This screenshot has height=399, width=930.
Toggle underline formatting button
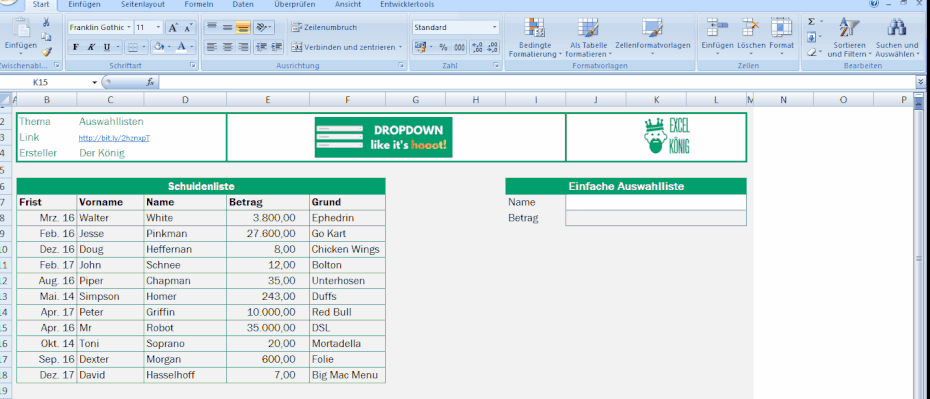pyautogui.click(x=107, y=47)
